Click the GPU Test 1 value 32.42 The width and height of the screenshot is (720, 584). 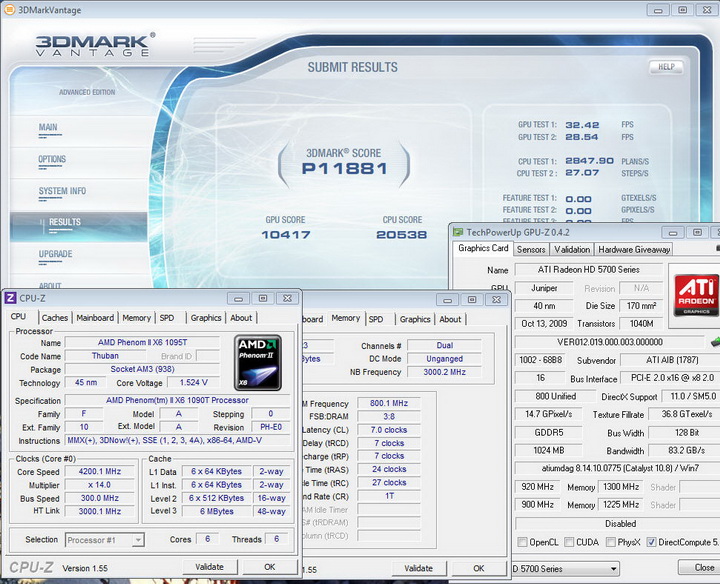coord(582,125)
